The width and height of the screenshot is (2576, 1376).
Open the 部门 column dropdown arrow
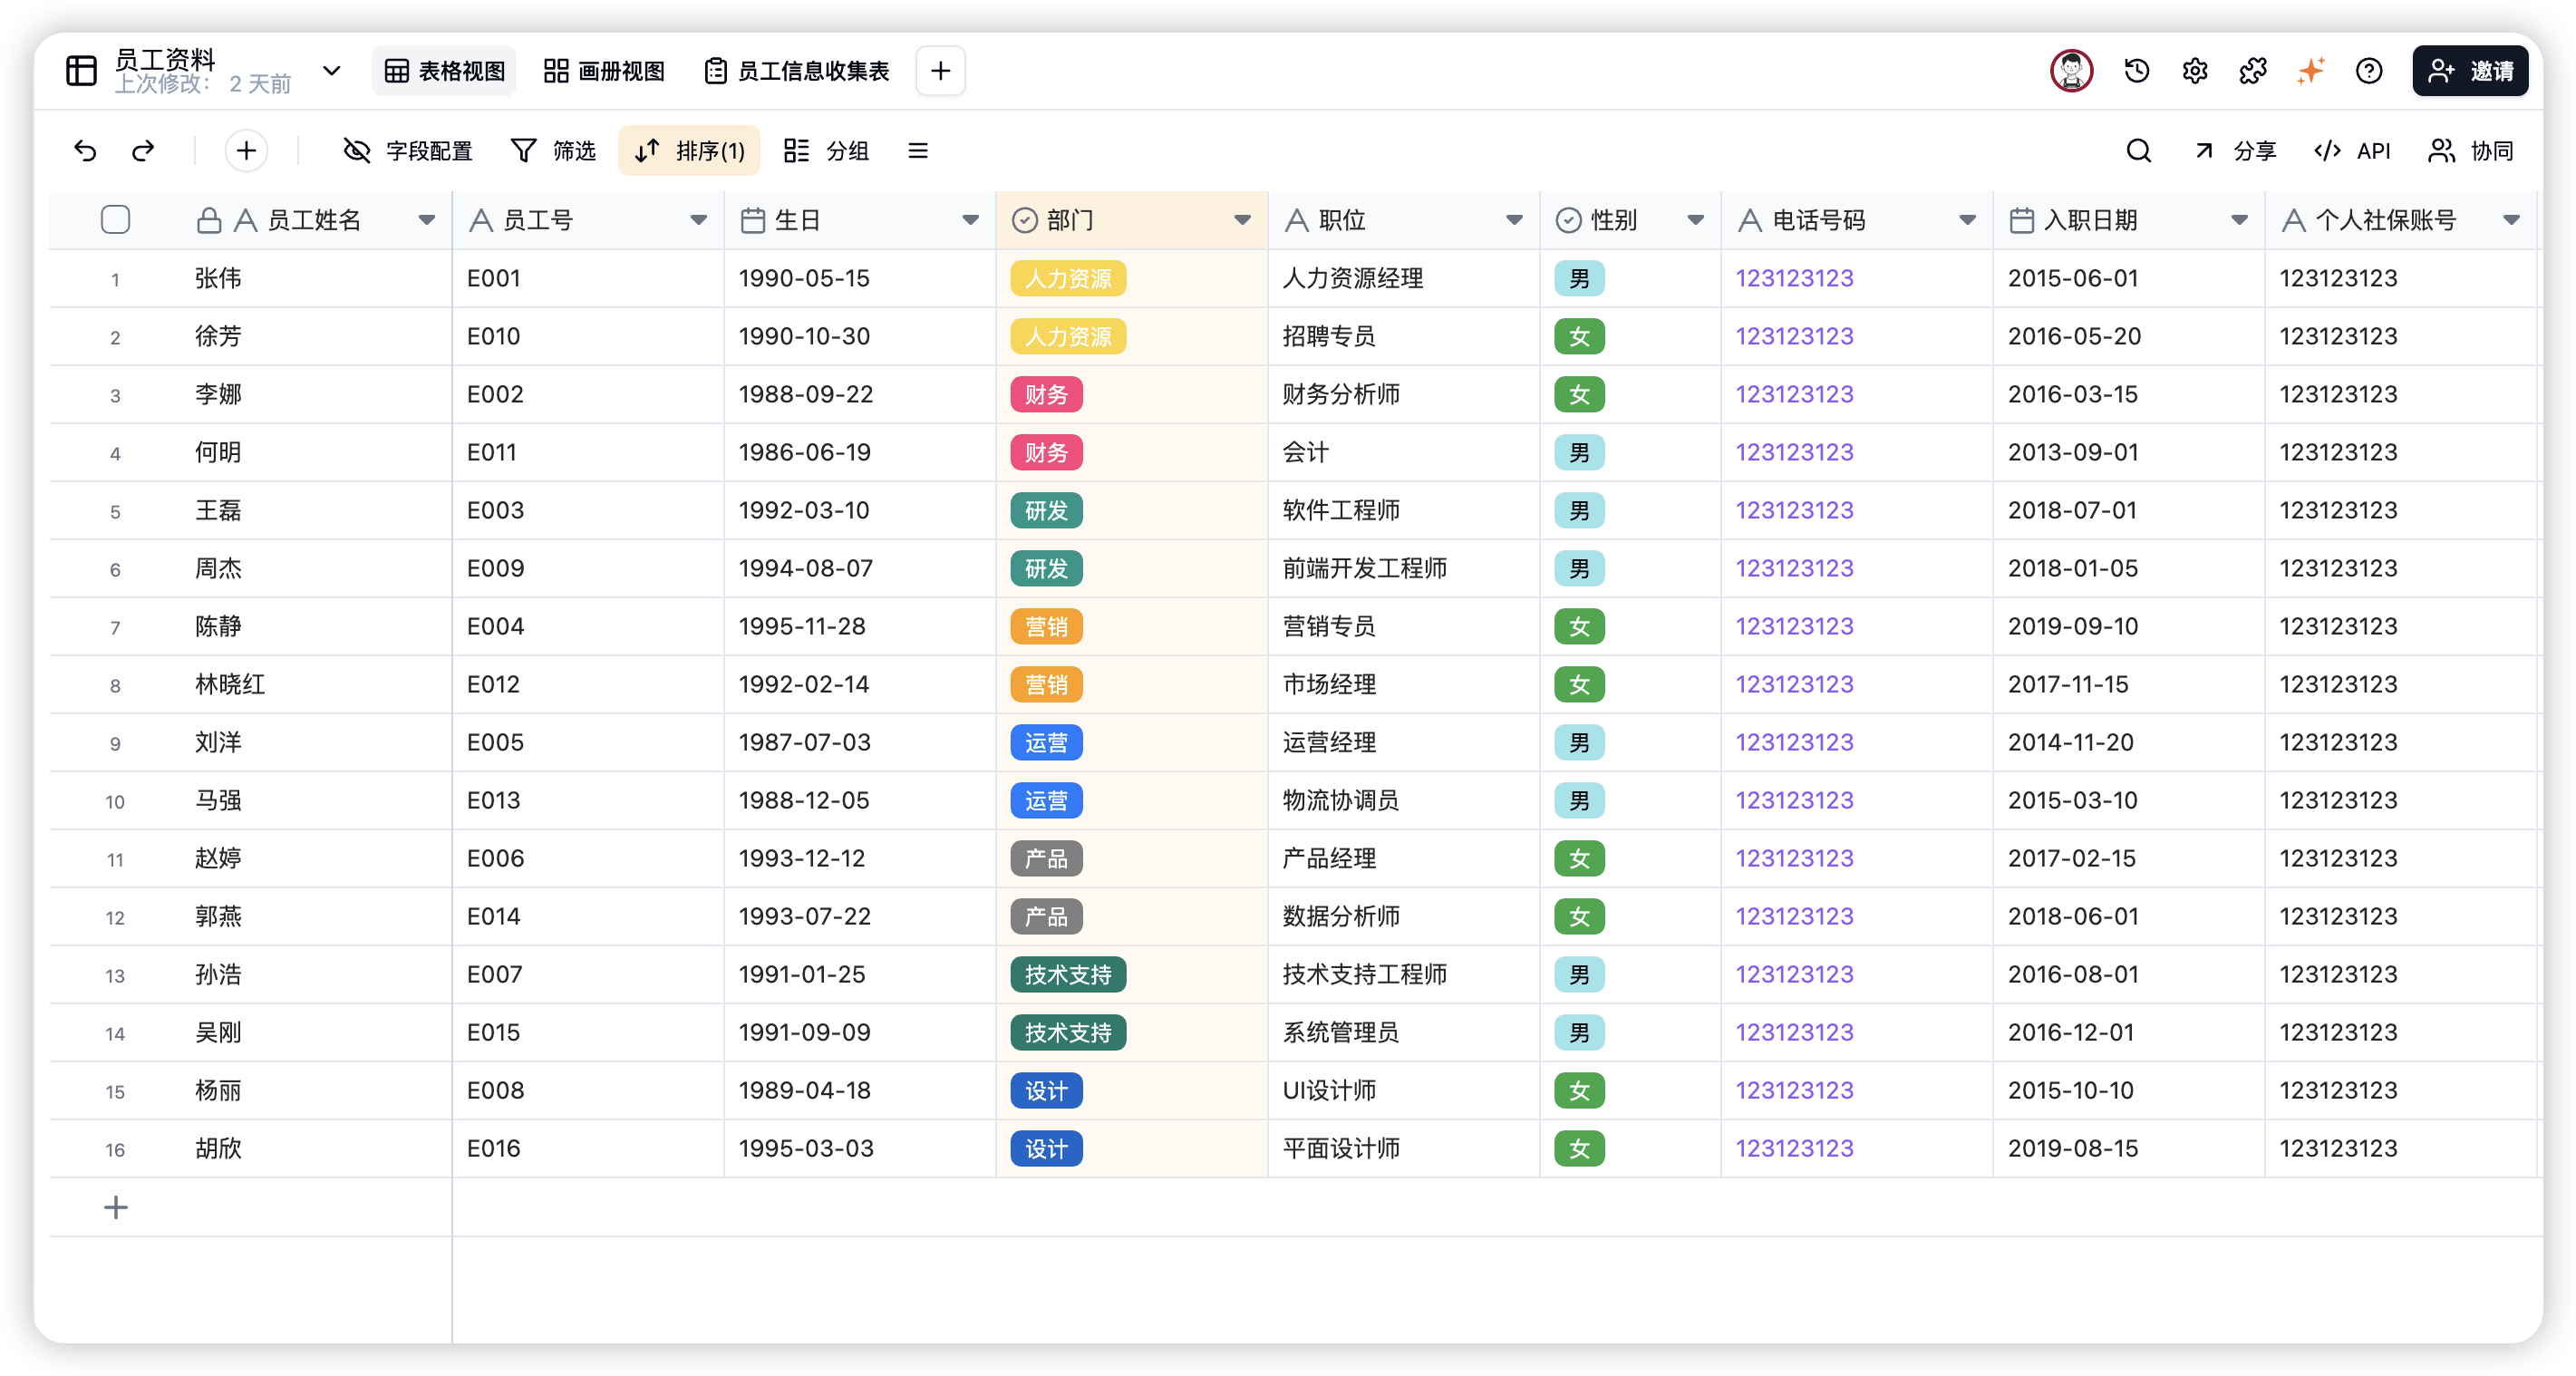coord(1242,220)
